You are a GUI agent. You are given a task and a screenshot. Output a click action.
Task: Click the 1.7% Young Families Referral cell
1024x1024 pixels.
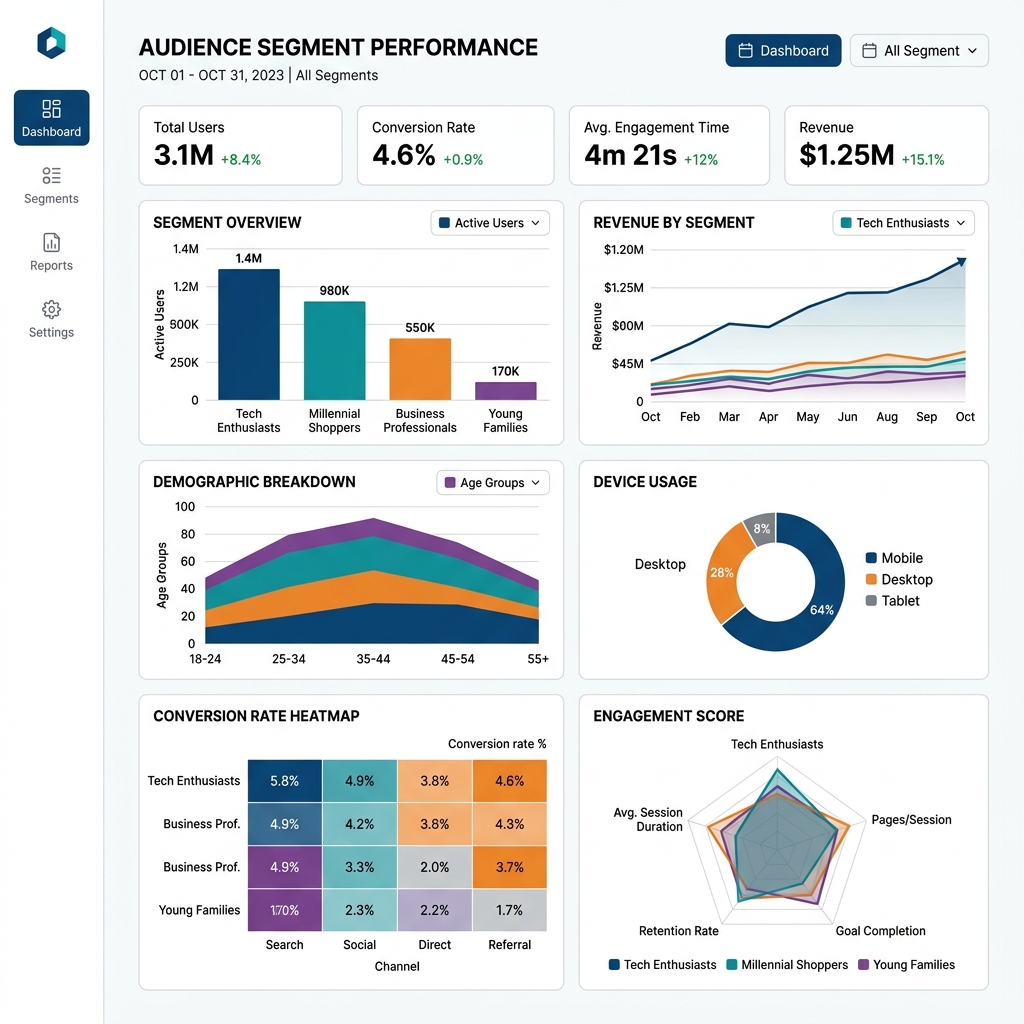click(509, 910)
